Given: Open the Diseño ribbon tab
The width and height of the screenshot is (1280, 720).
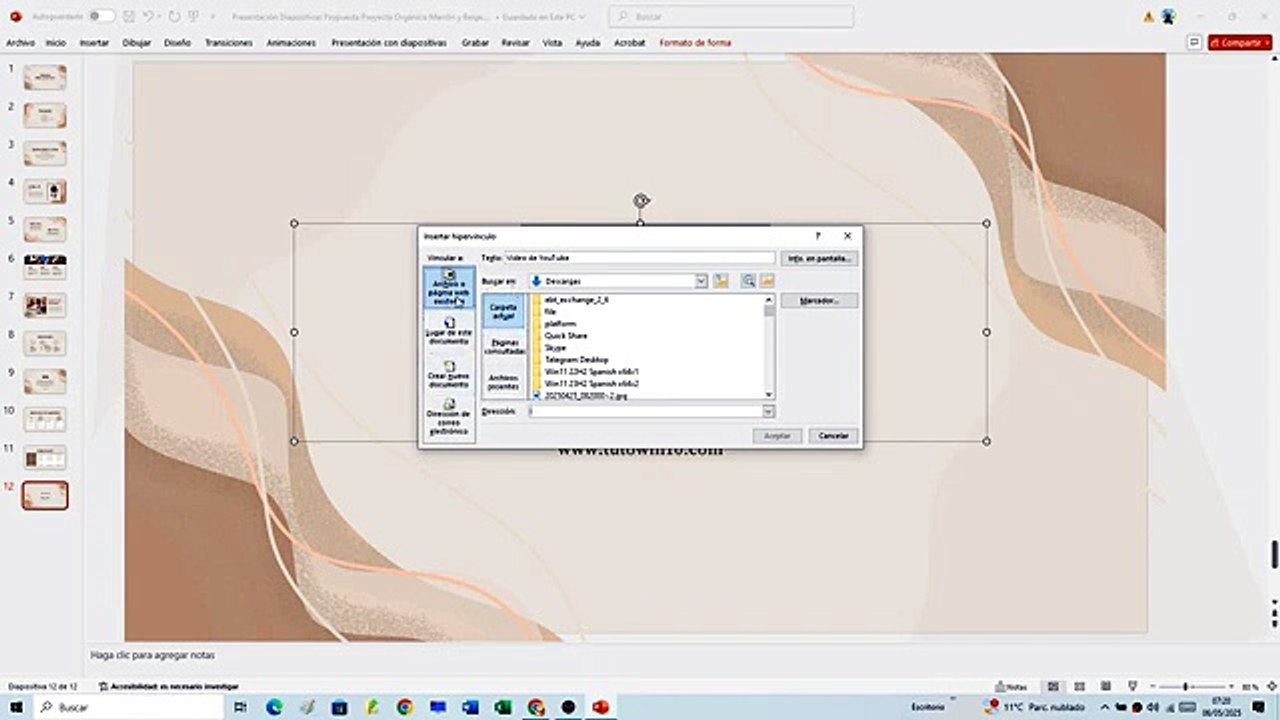Looking at the screenshot, I should (x=177, y=43).
